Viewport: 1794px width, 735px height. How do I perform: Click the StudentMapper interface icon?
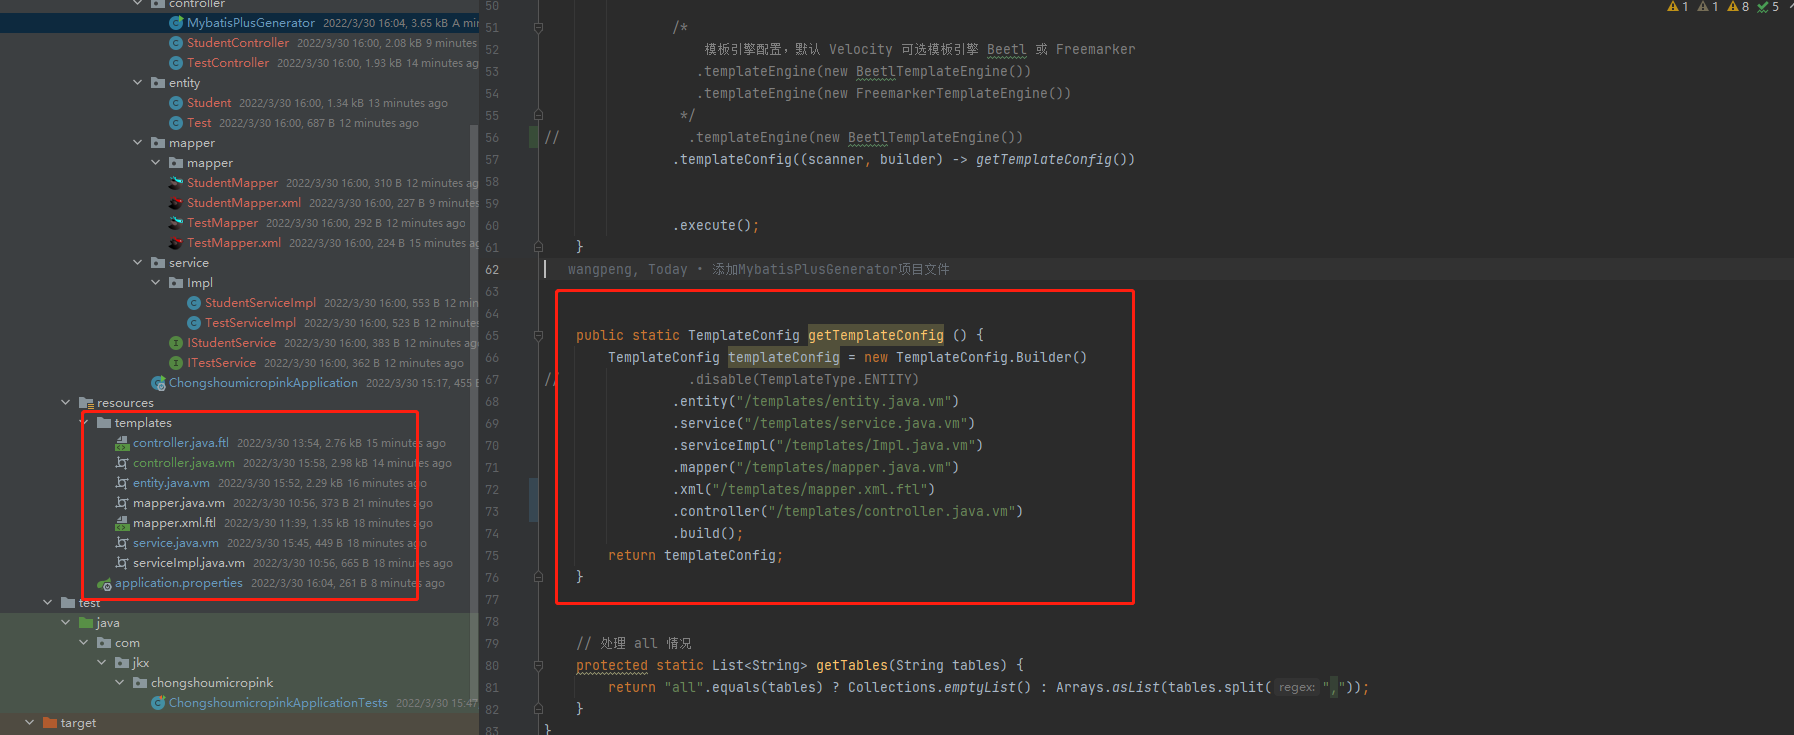coord(176,182)
